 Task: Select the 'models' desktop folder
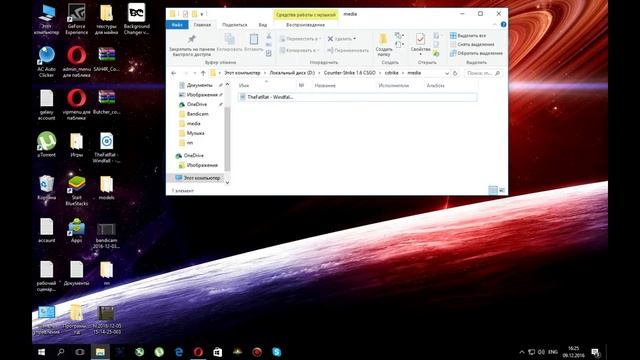tap(106, 188)
